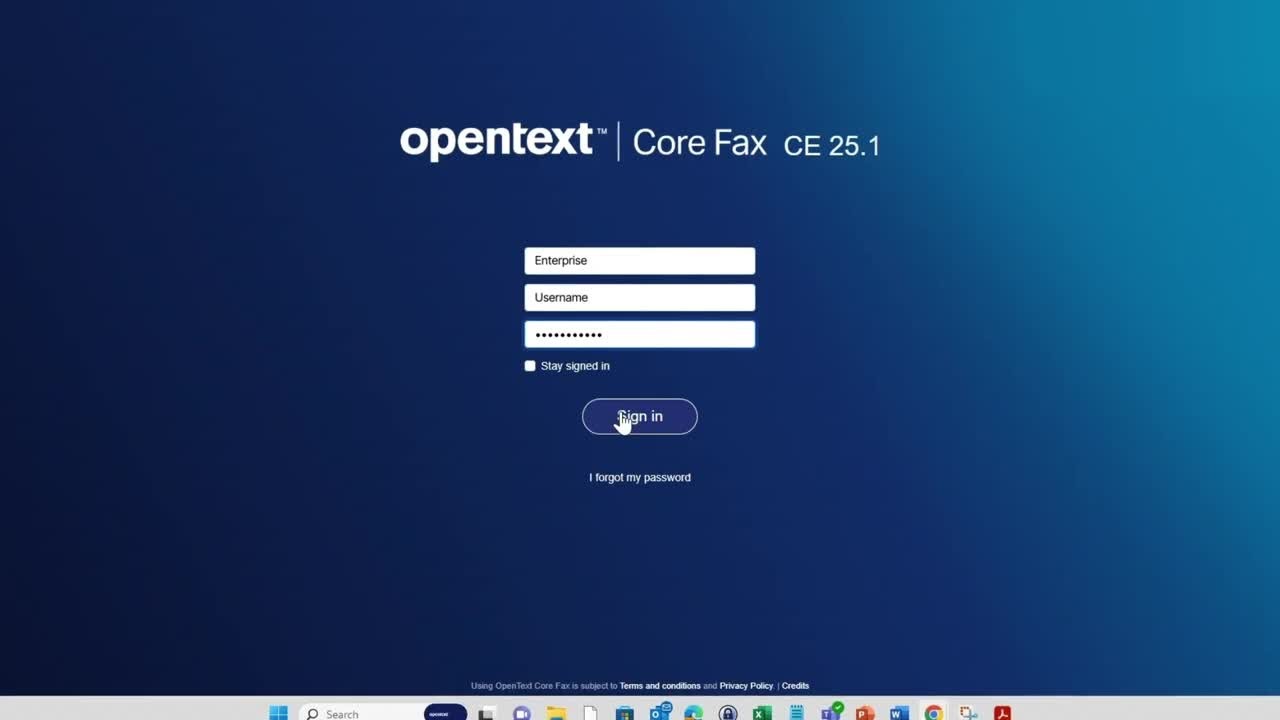Open Microsoft Teams from the taskbar
This screenshot has width=1280, height=720.
pyautogui.click(x=831, y=712)
